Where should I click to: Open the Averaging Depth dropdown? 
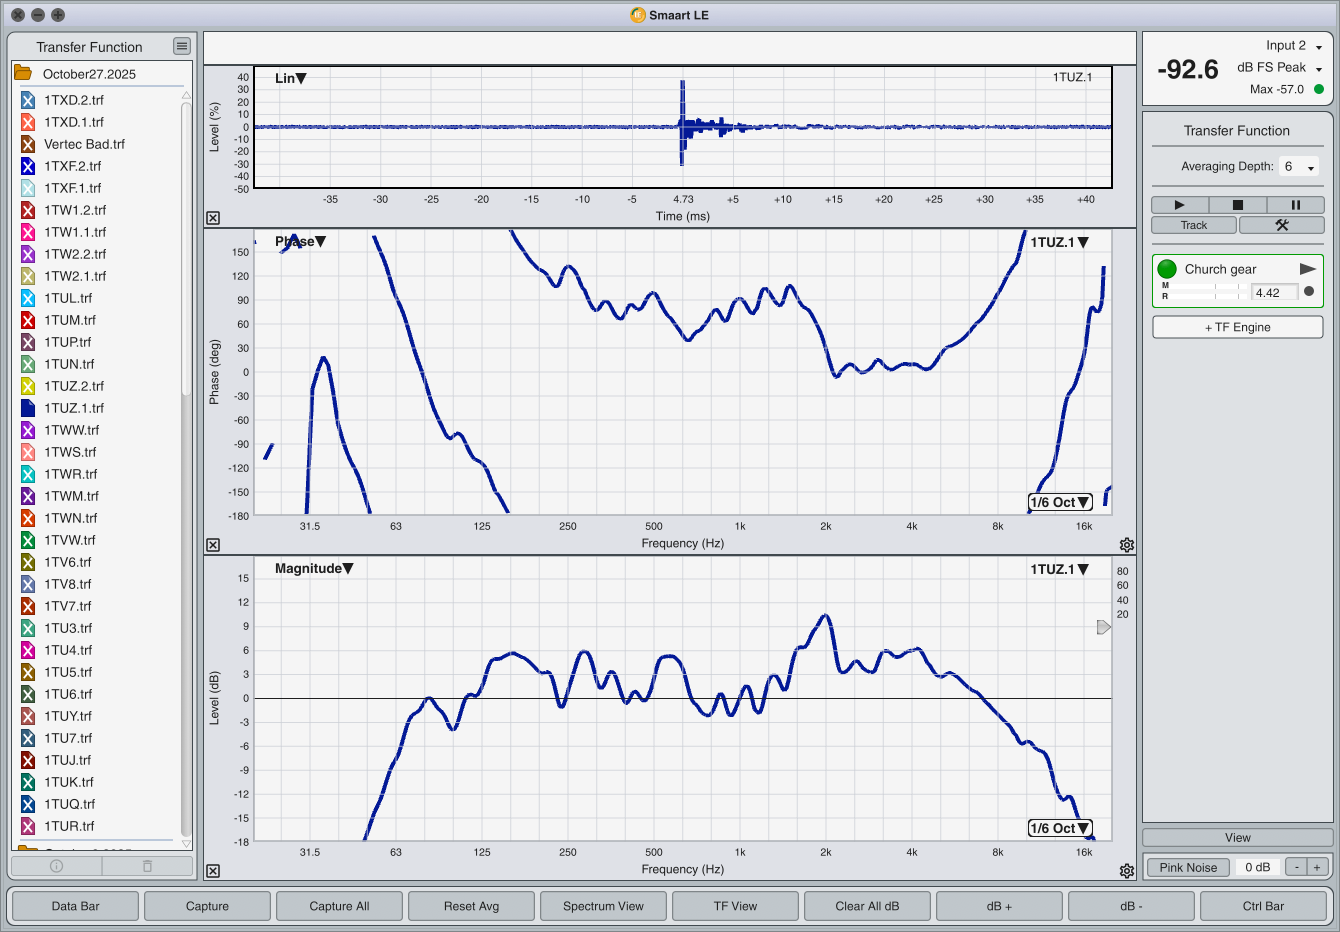coord(1299,167)
